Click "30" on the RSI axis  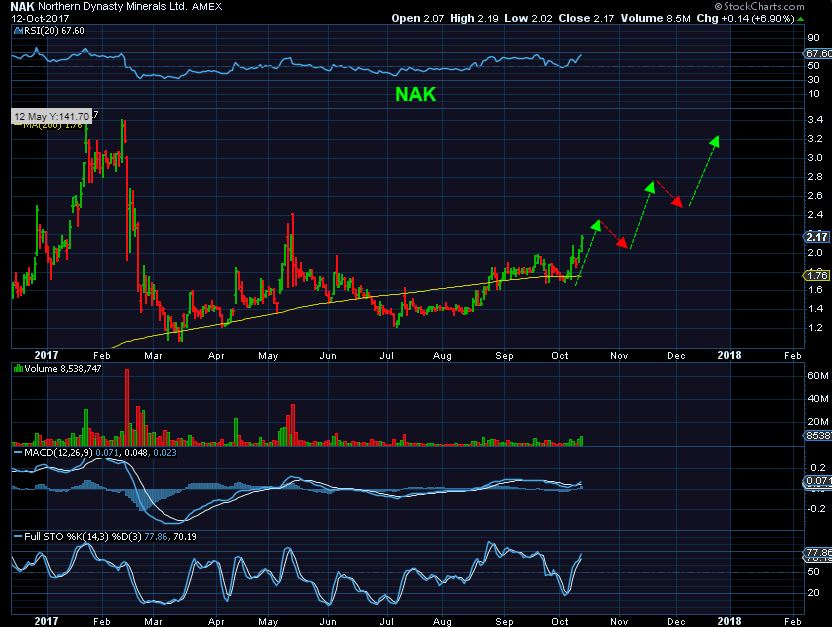point(813,80)
